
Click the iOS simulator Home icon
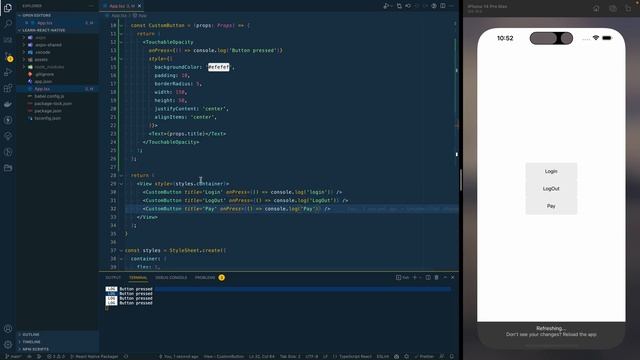596,8
